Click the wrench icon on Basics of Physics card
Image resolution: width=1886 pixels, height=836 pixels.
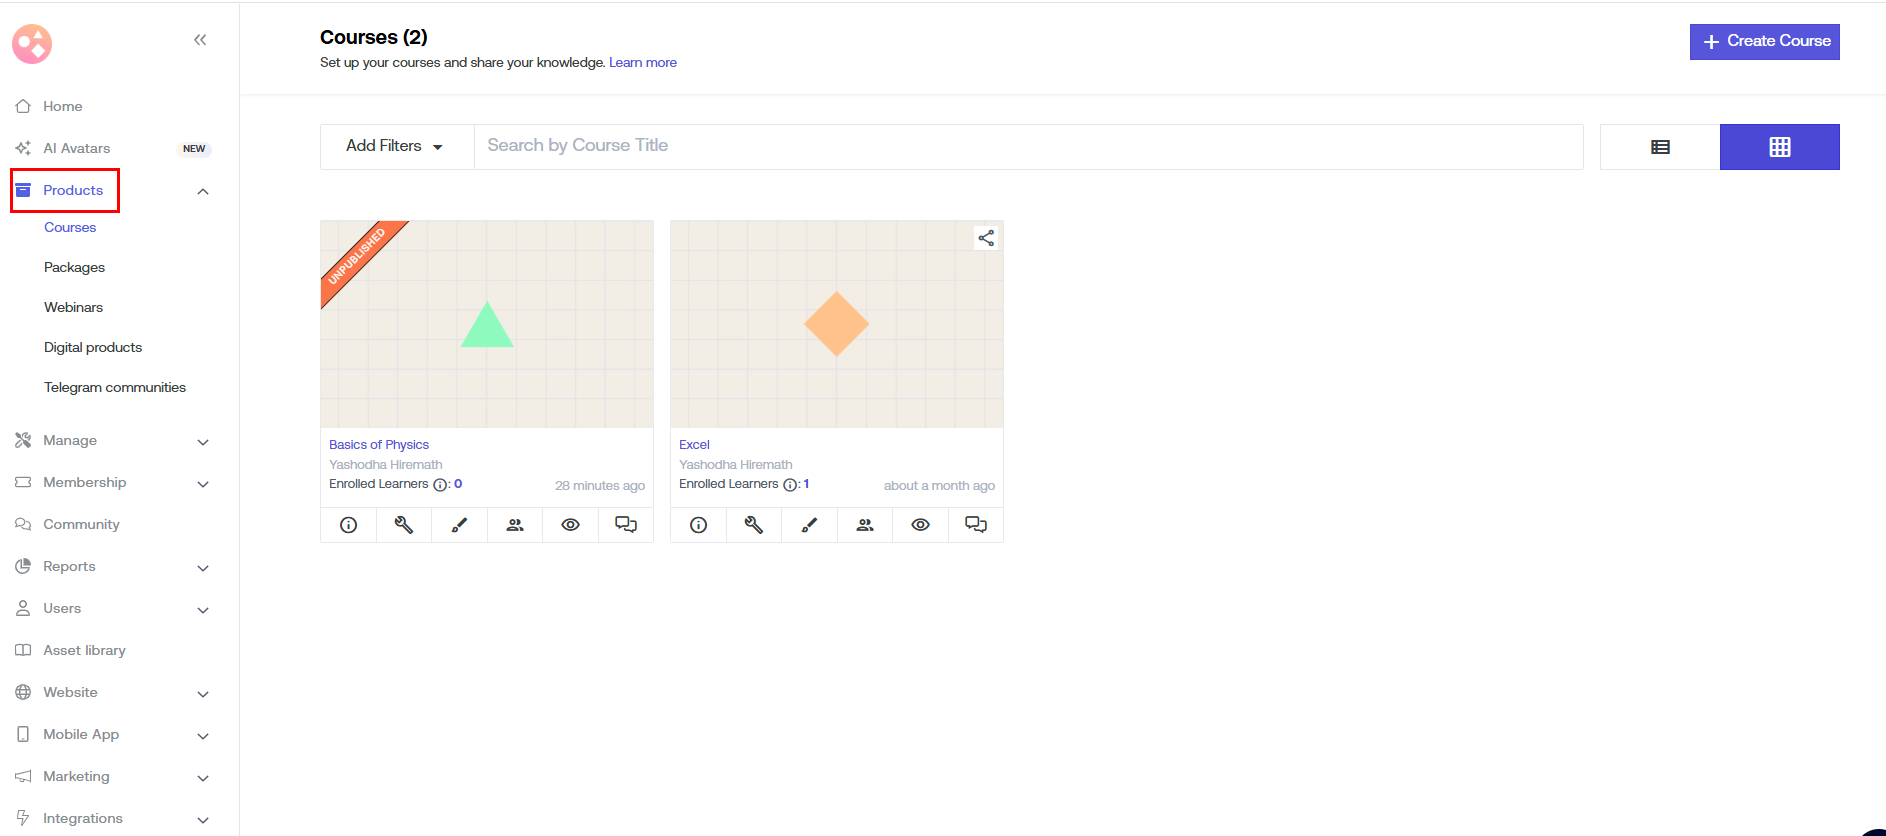(x=404, y=525)
